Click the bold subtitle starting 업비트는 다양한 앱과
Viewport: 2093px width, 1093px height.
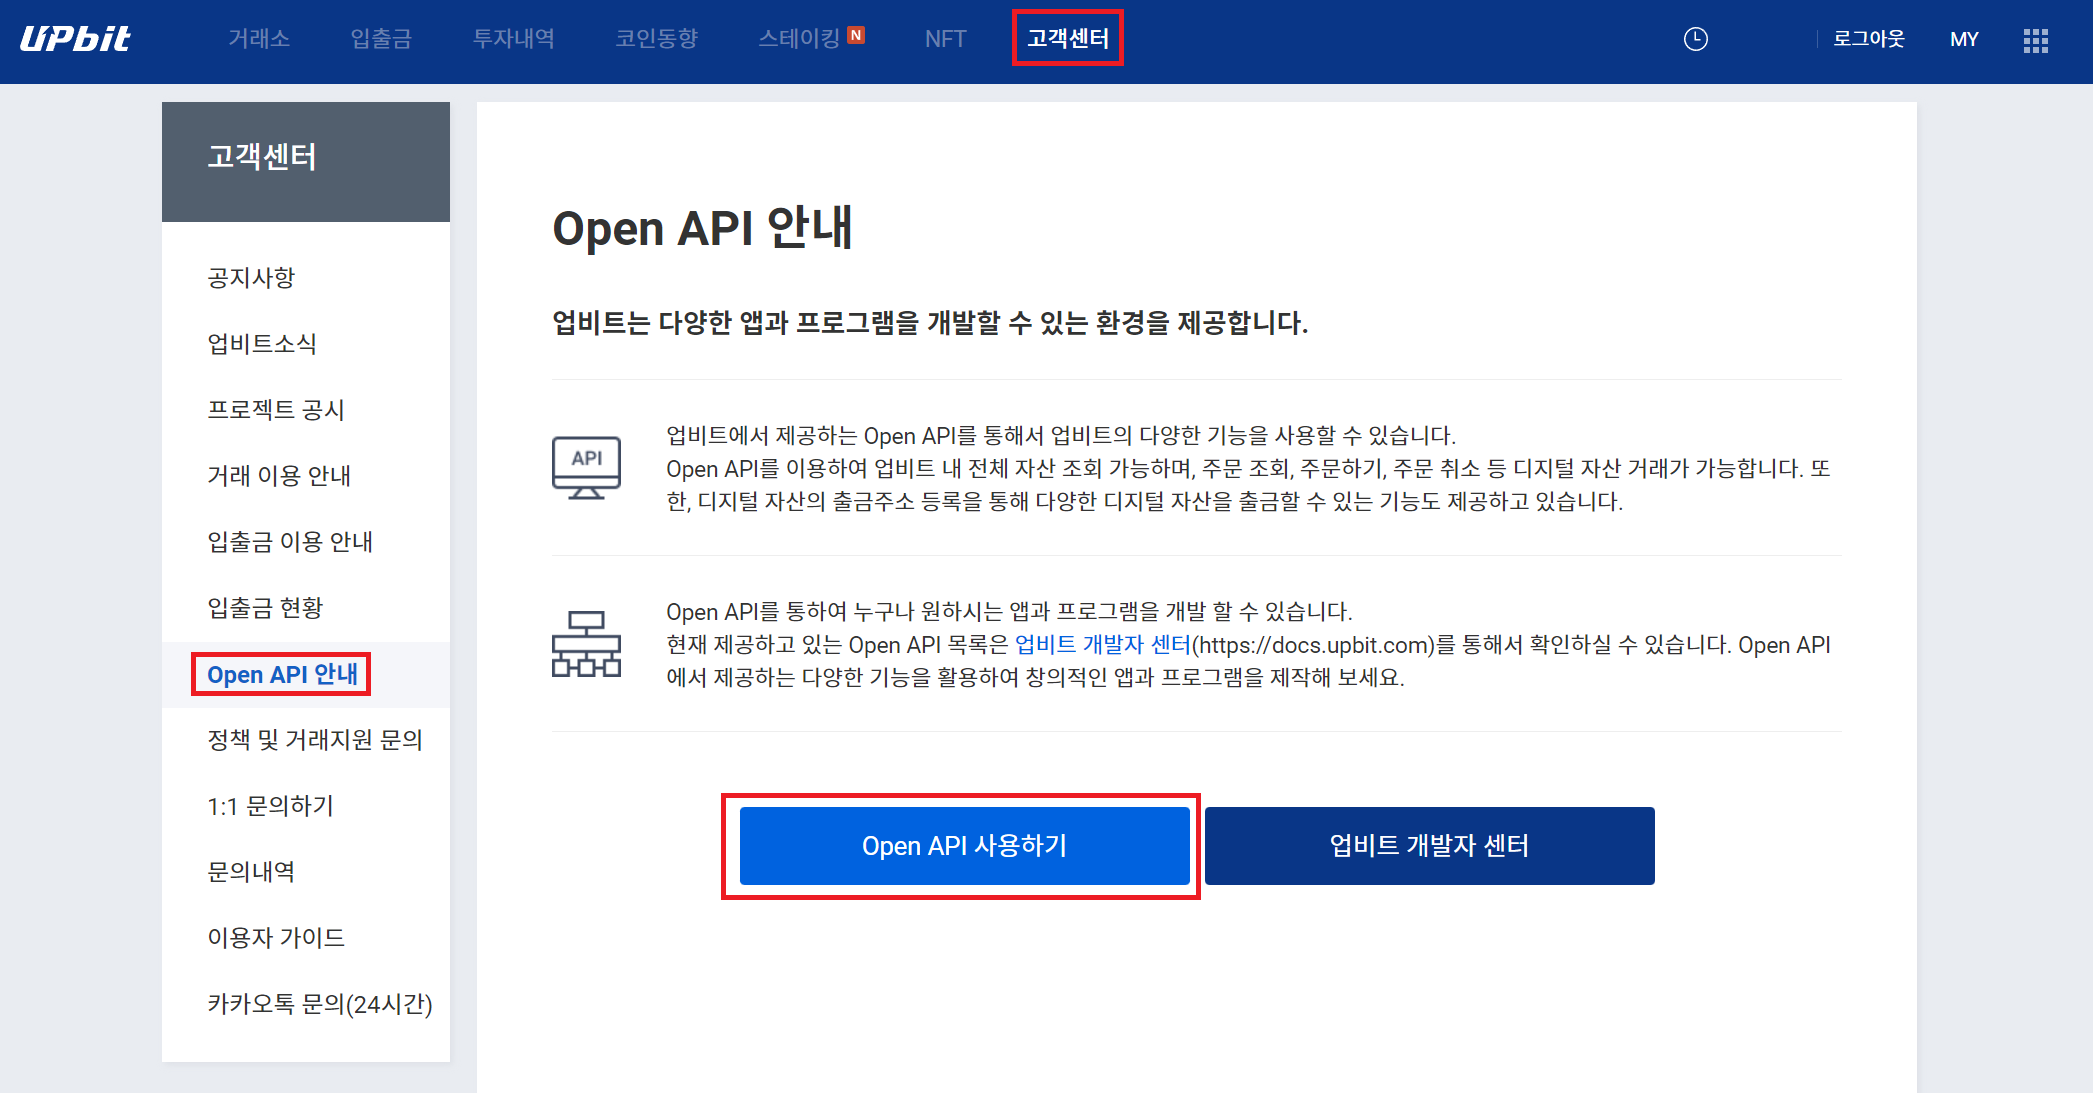[x=930, y=323]
